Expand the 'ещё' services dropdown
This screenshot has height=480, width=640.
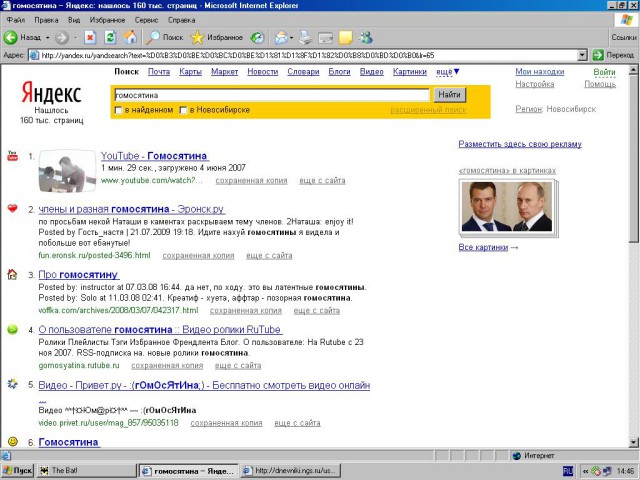point(448,72)
